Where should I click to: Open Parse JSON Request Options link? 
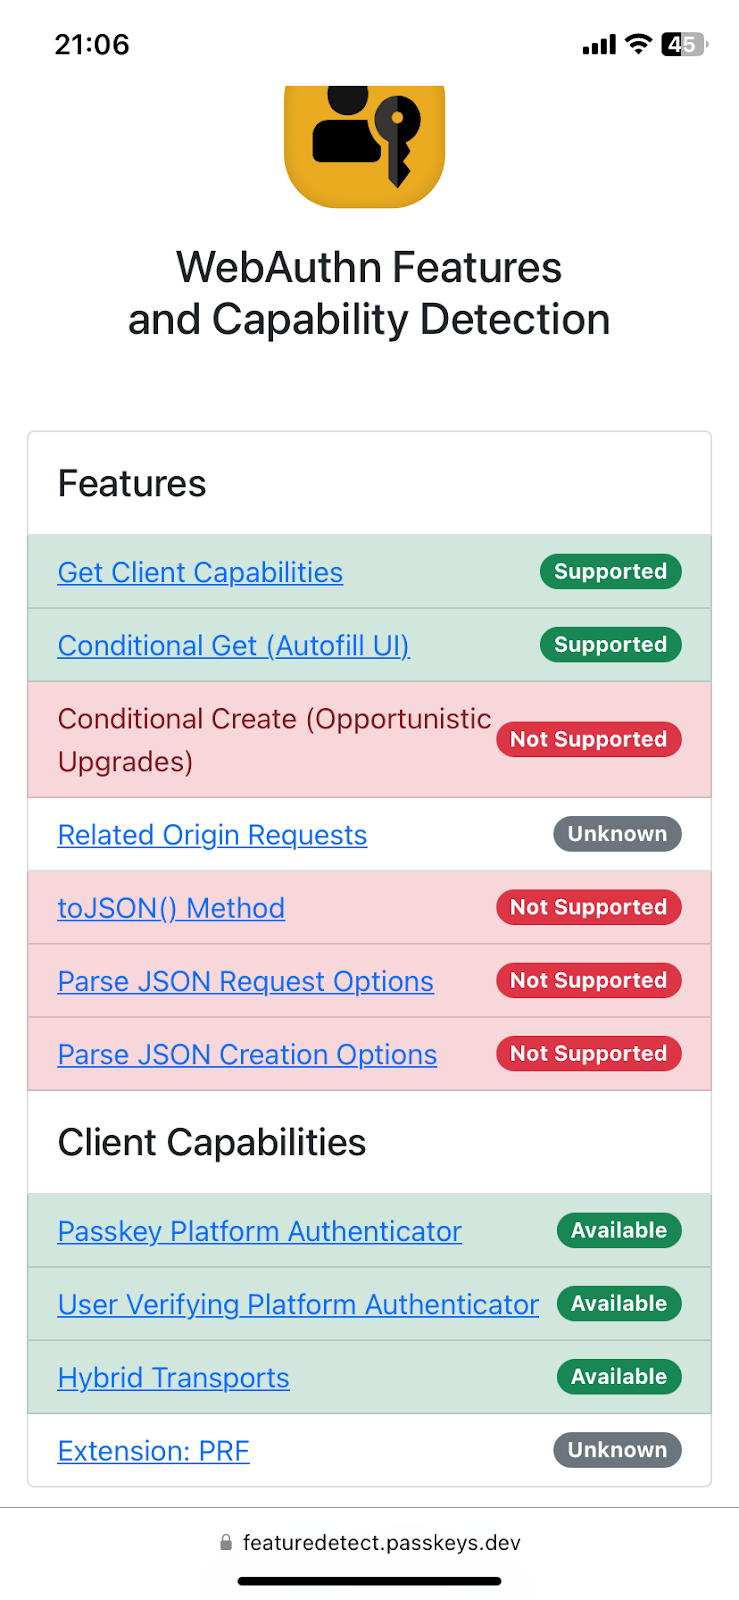tap(246, 981)
